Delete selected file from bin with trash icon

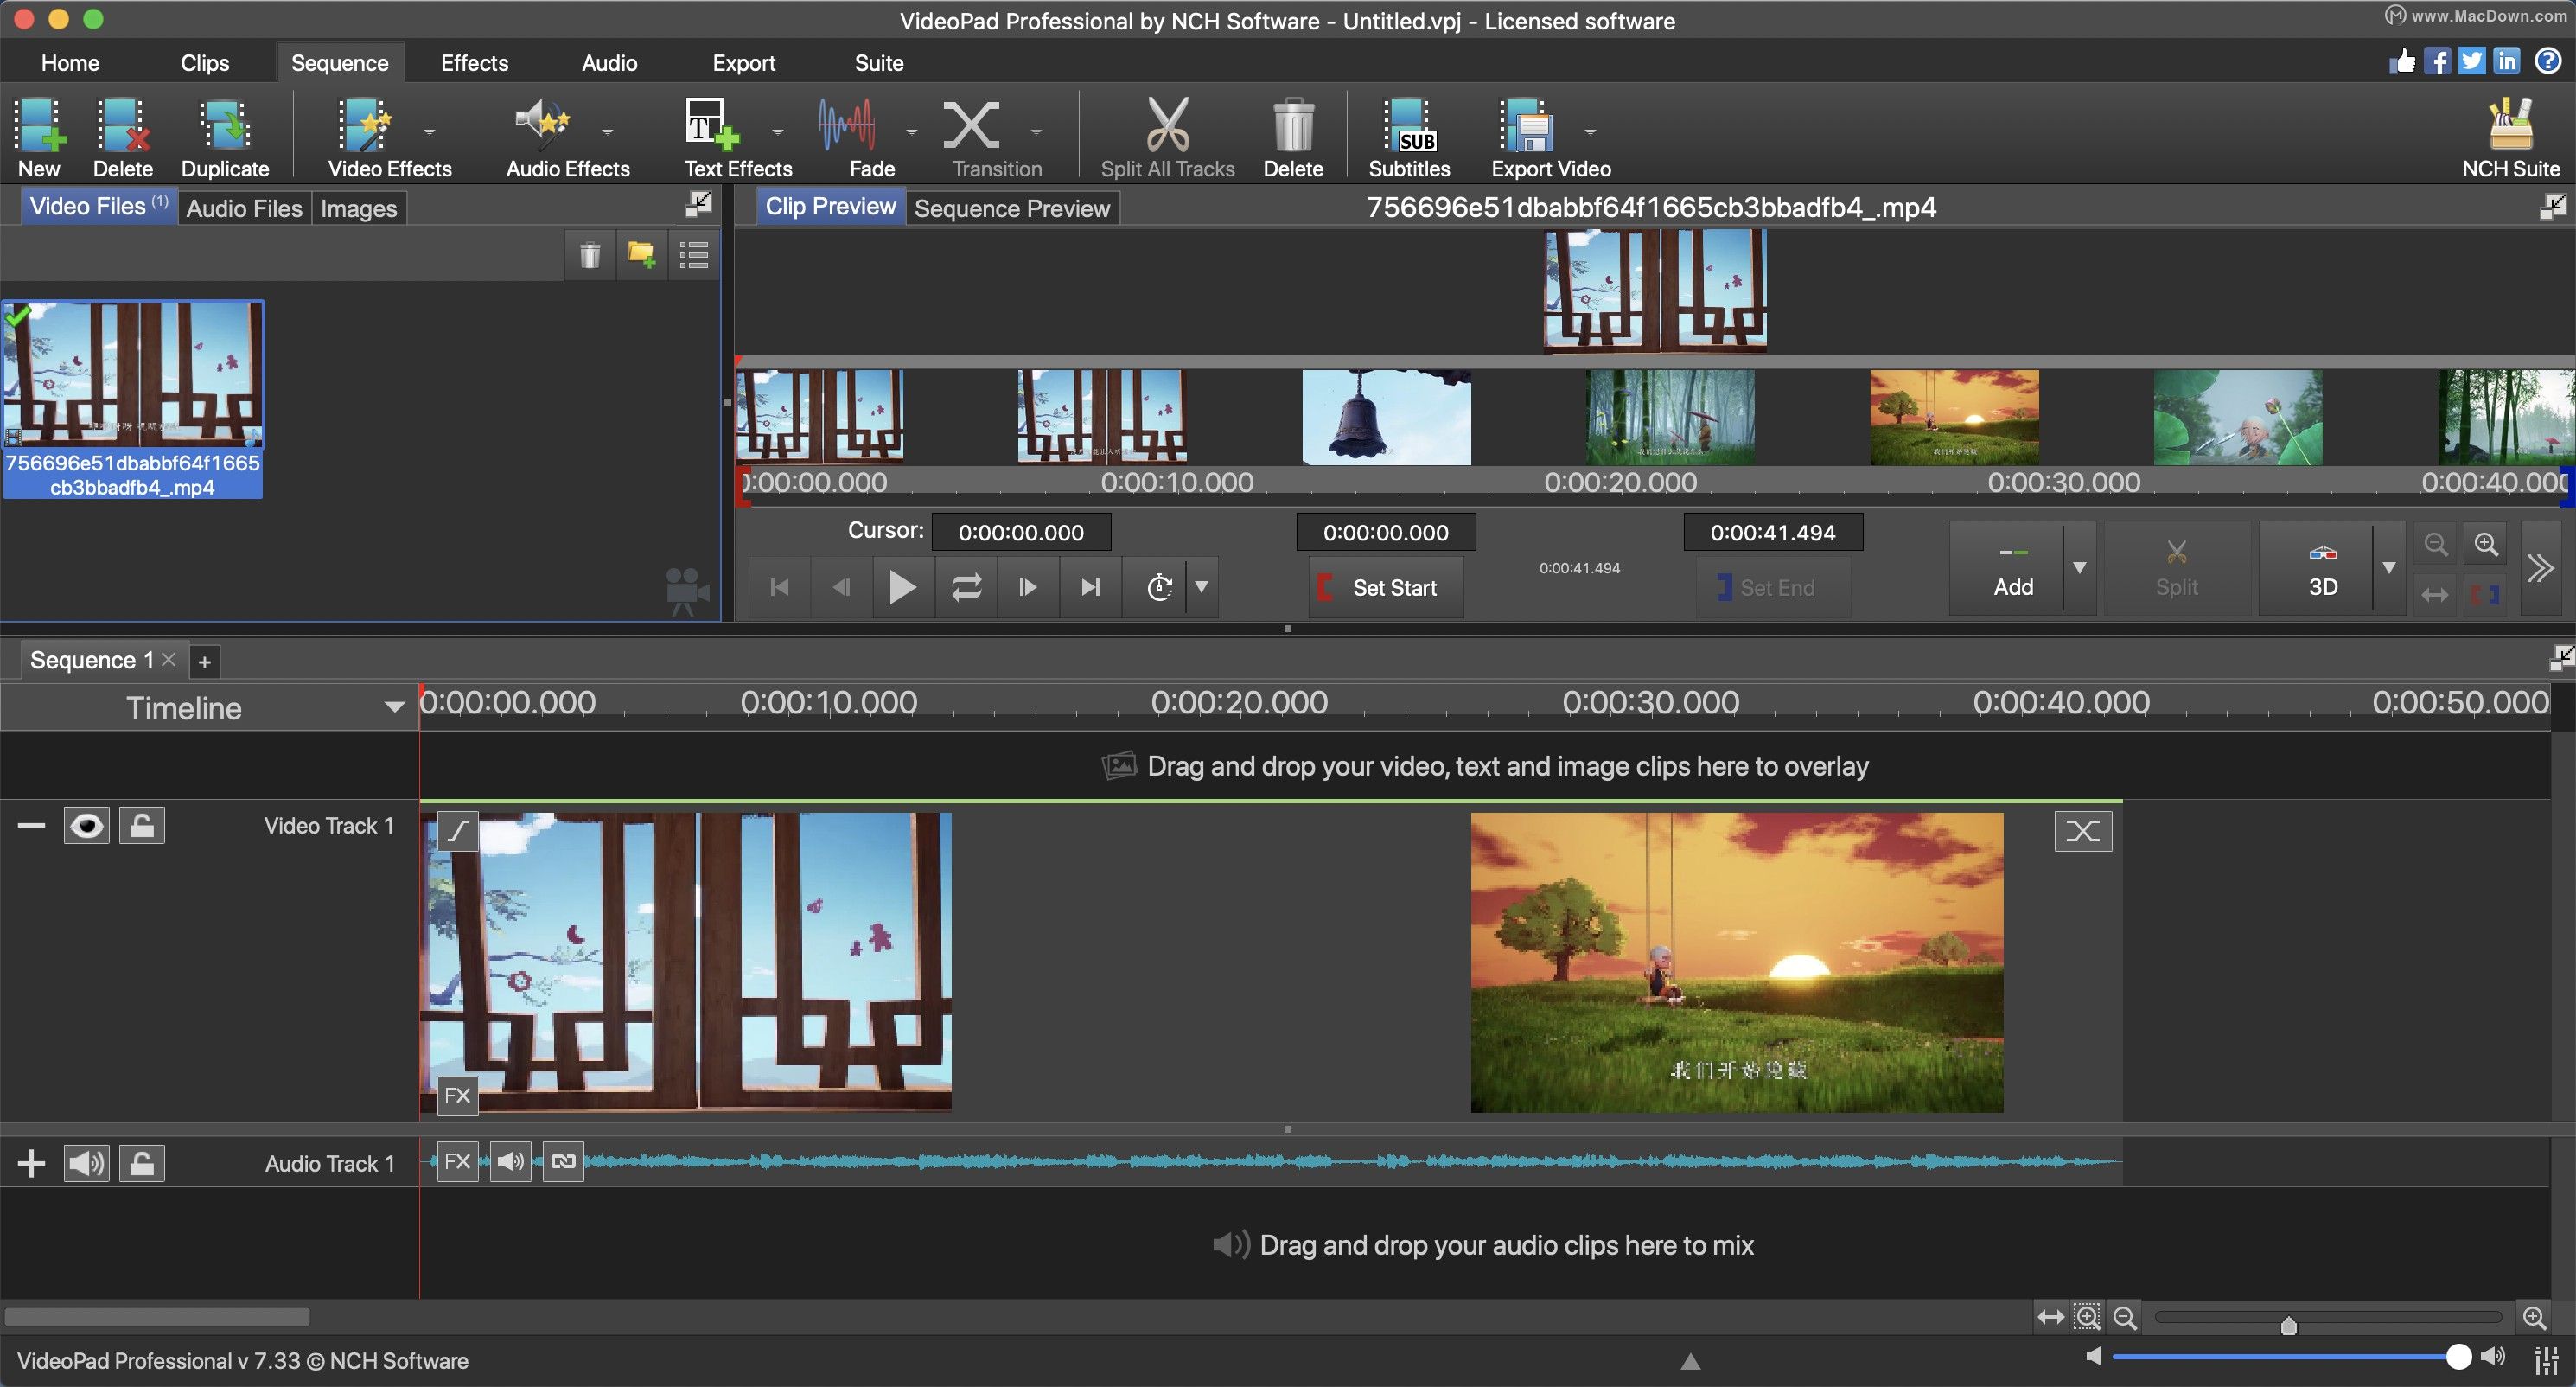click(590, 255)
